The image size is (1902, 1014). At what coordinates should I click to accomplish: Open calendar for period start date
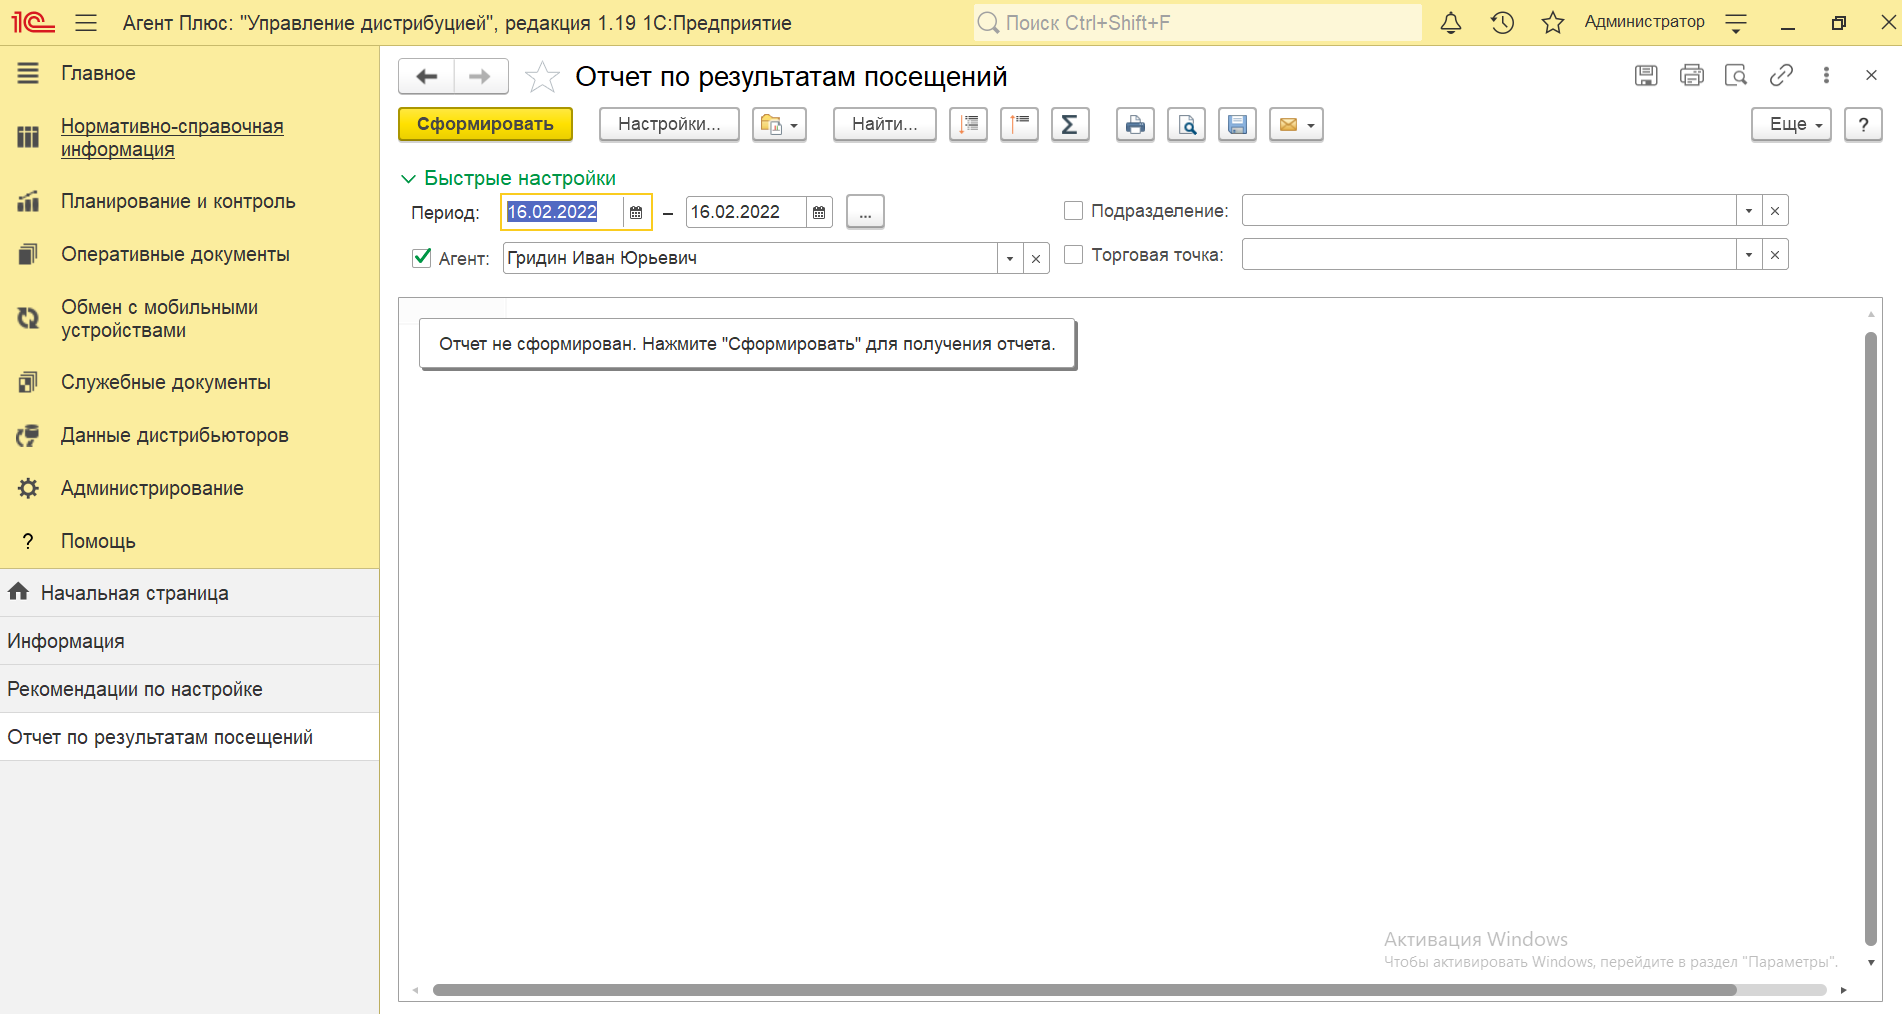[x=636, y=212]
